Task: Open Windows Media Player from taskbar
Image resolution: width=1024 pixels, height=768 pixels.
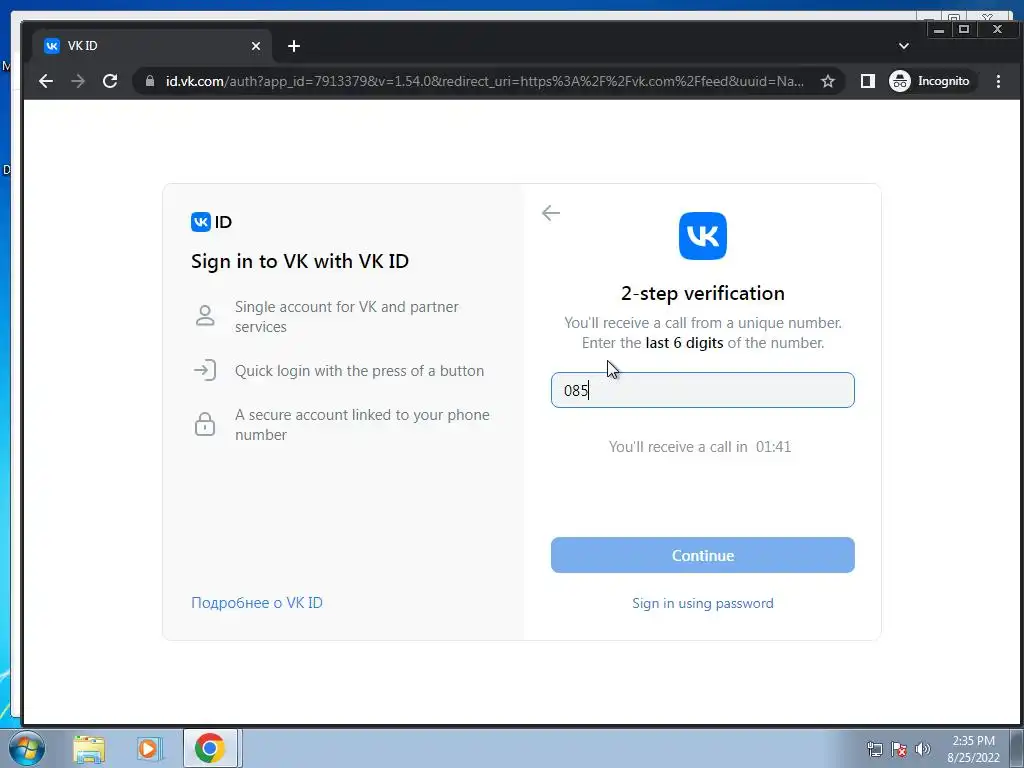Action: [x=149, y=749]
